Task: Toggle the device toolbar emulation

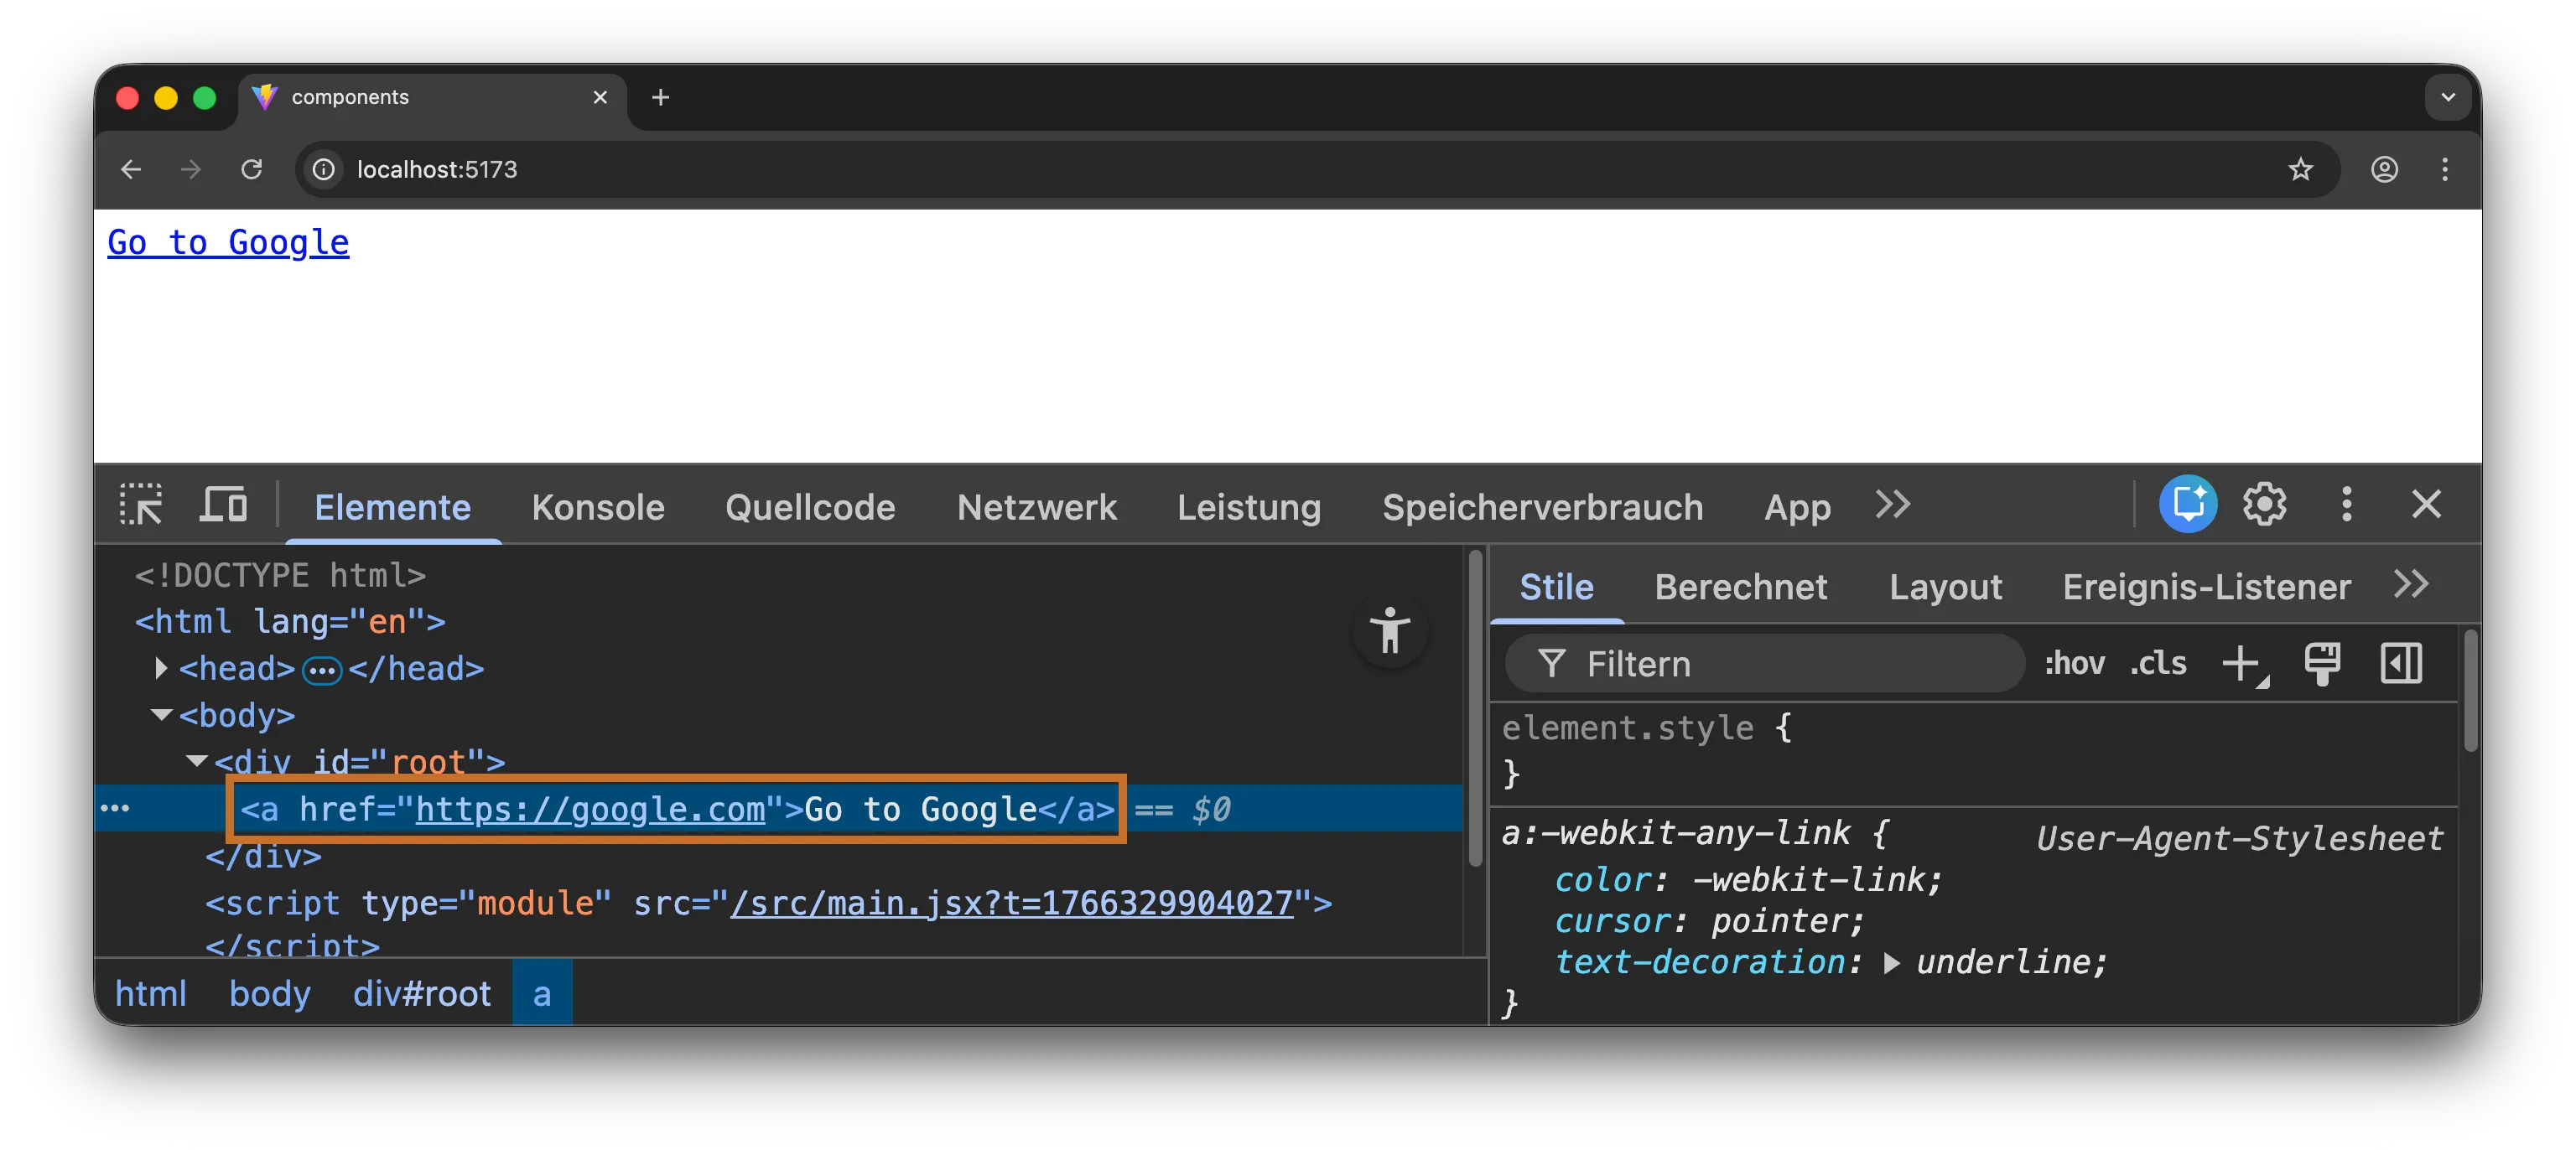Action: (222, 505)
